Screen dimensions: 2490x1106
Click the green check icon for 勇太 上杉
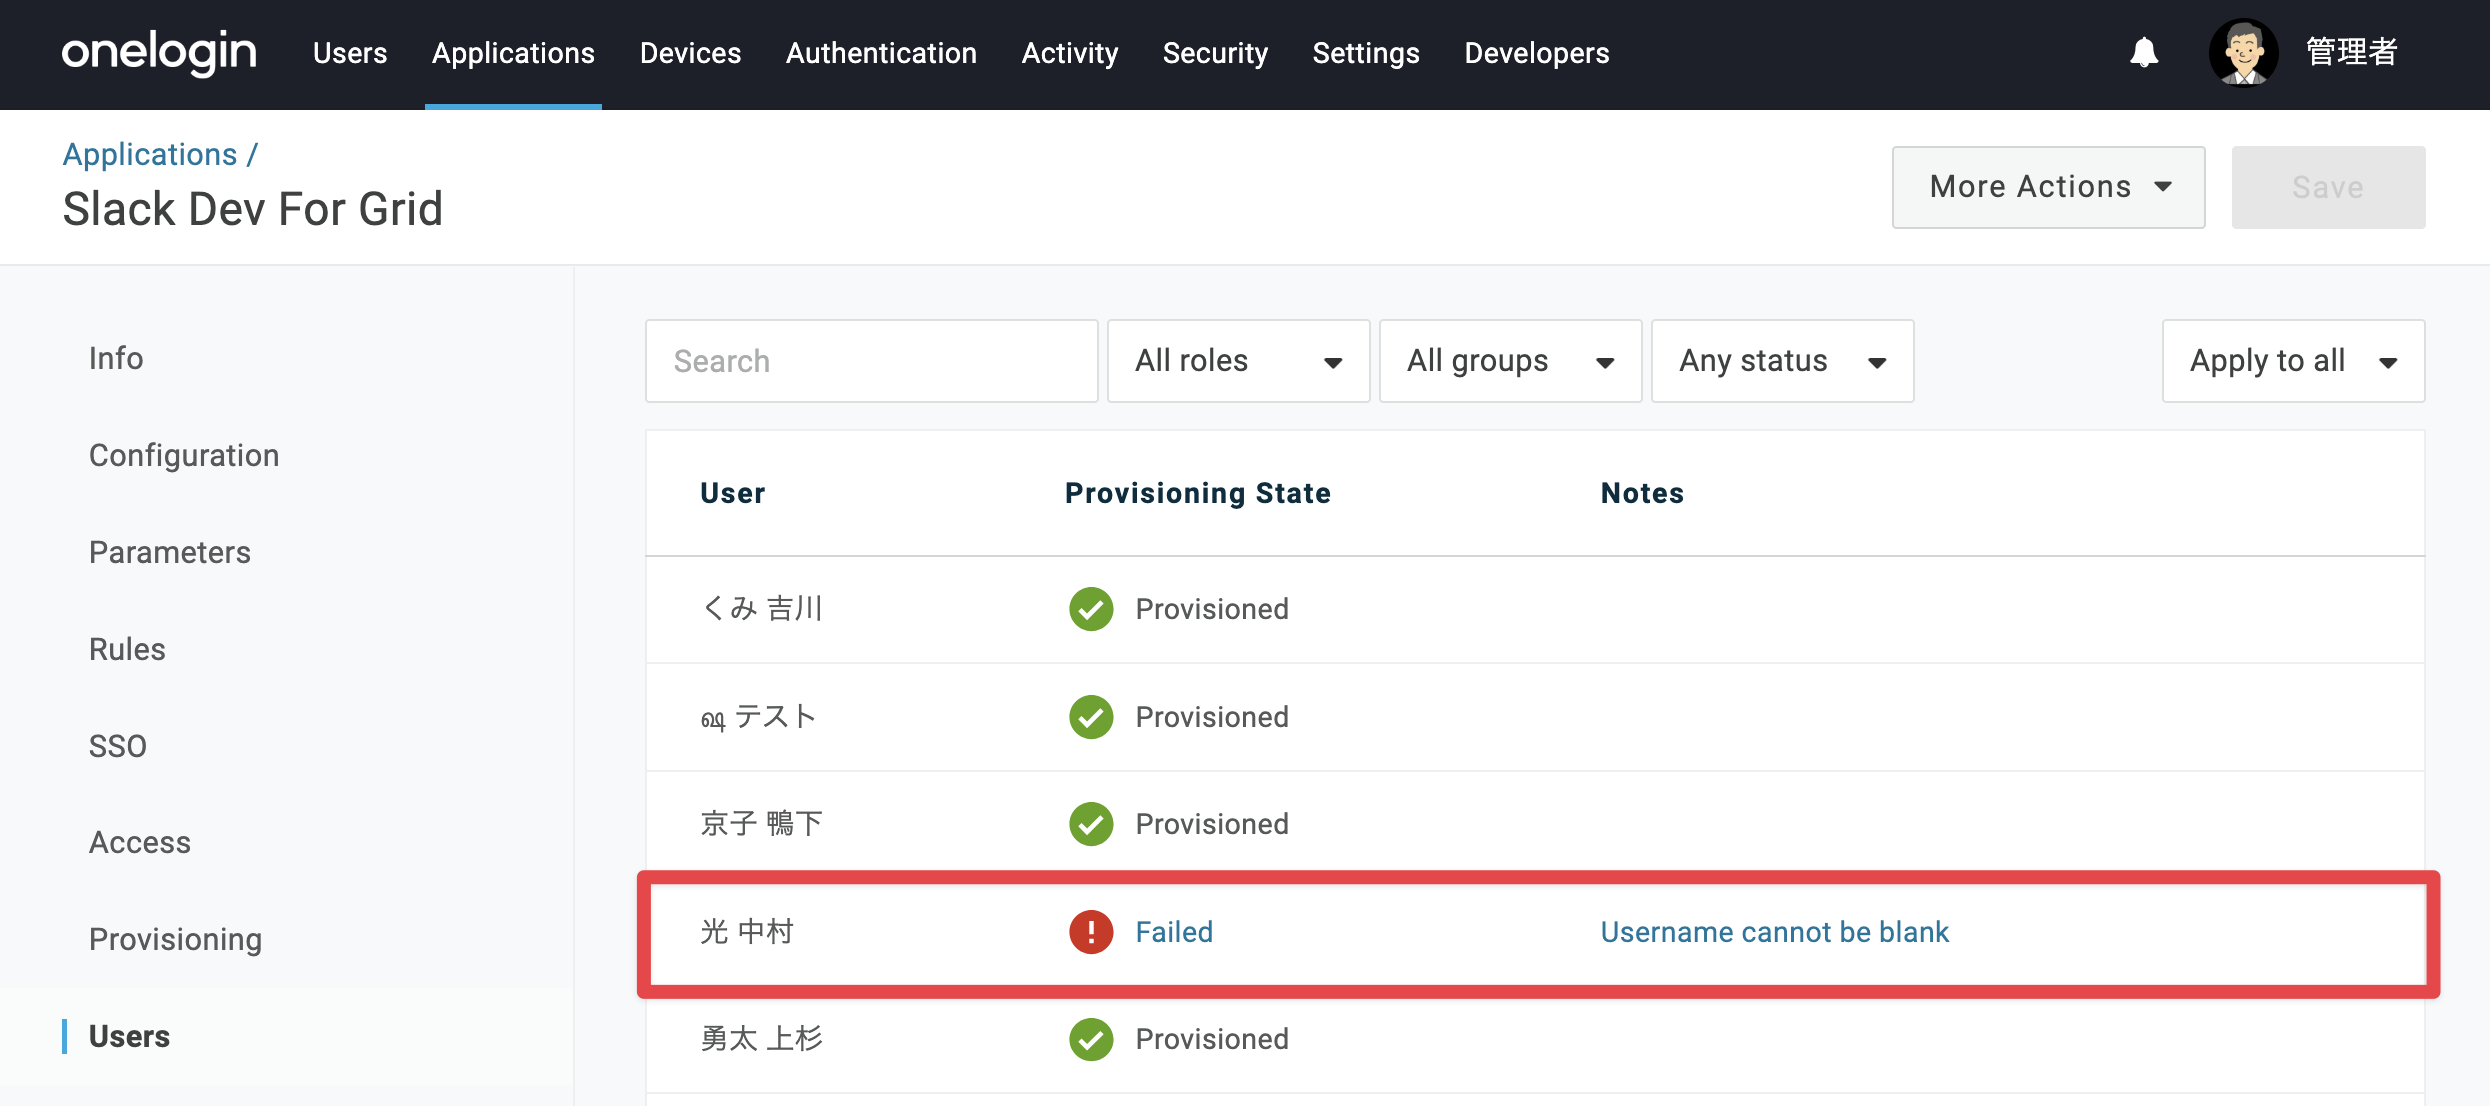pos(1091,1039)
